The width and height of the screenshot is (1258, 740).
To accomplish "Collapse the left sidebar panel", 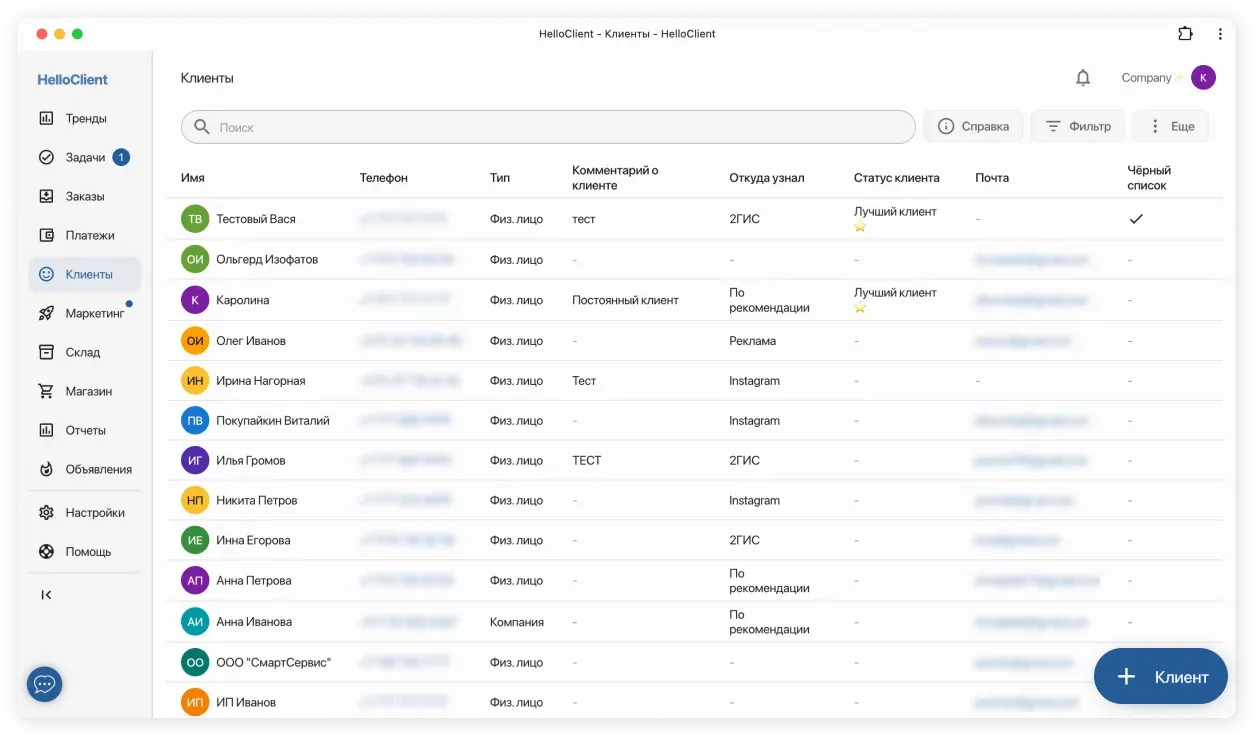I will [46, 595].
